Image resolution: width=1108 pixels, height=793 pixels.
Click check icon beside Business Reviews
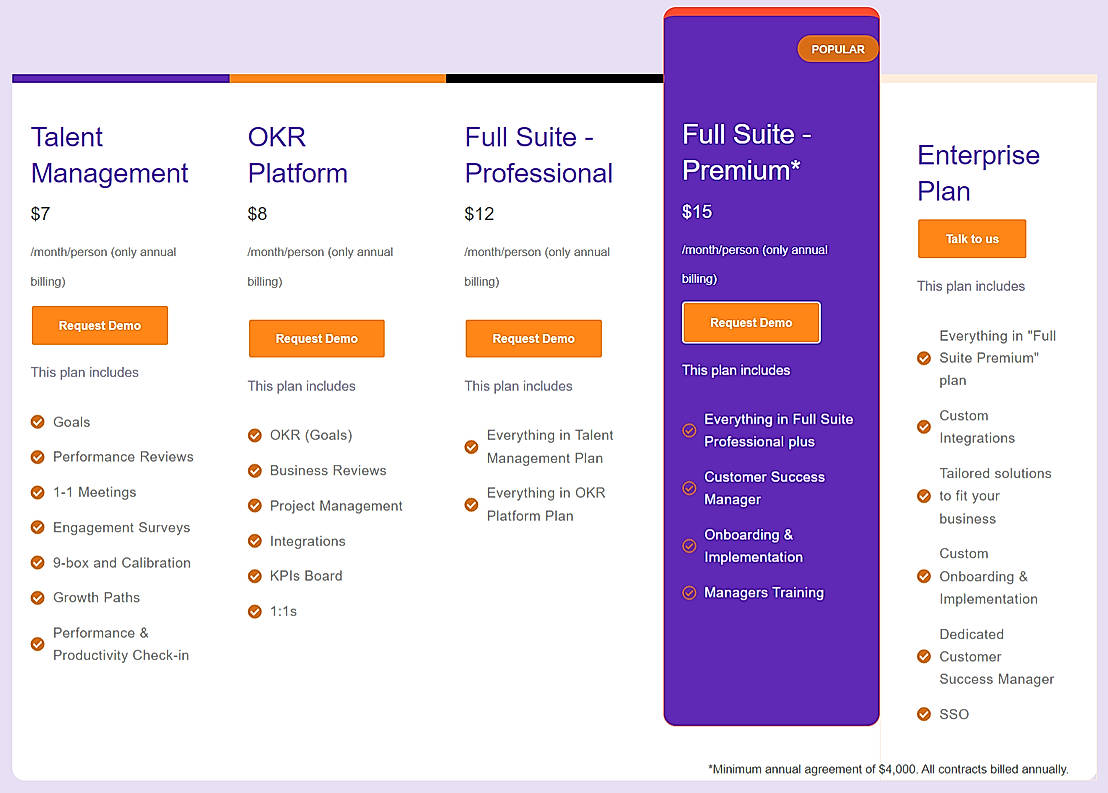pos(254,471)
